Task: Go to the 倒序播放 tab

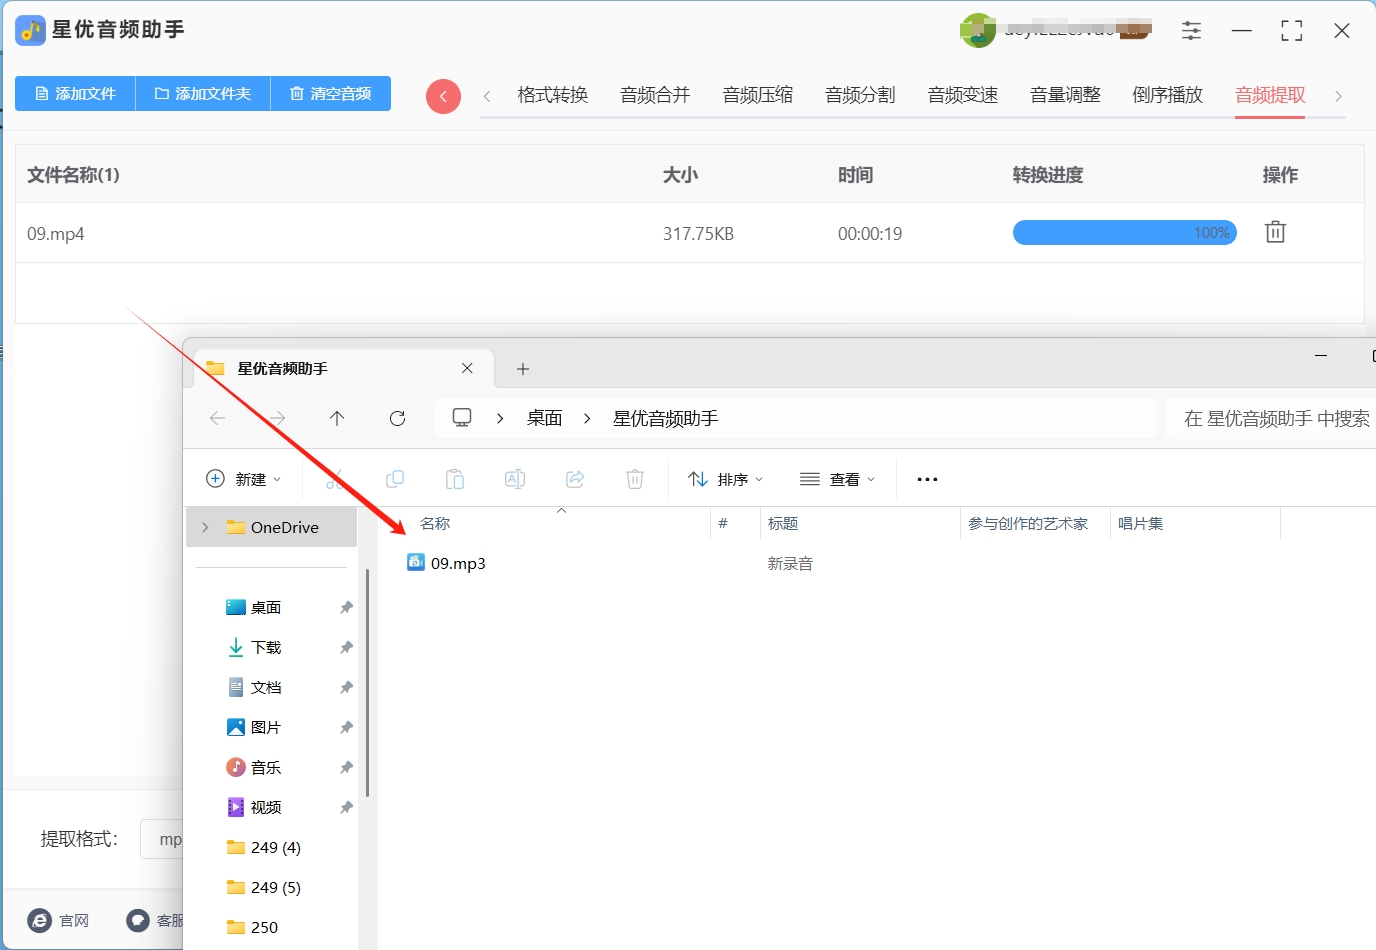Action: [1168, 95]
